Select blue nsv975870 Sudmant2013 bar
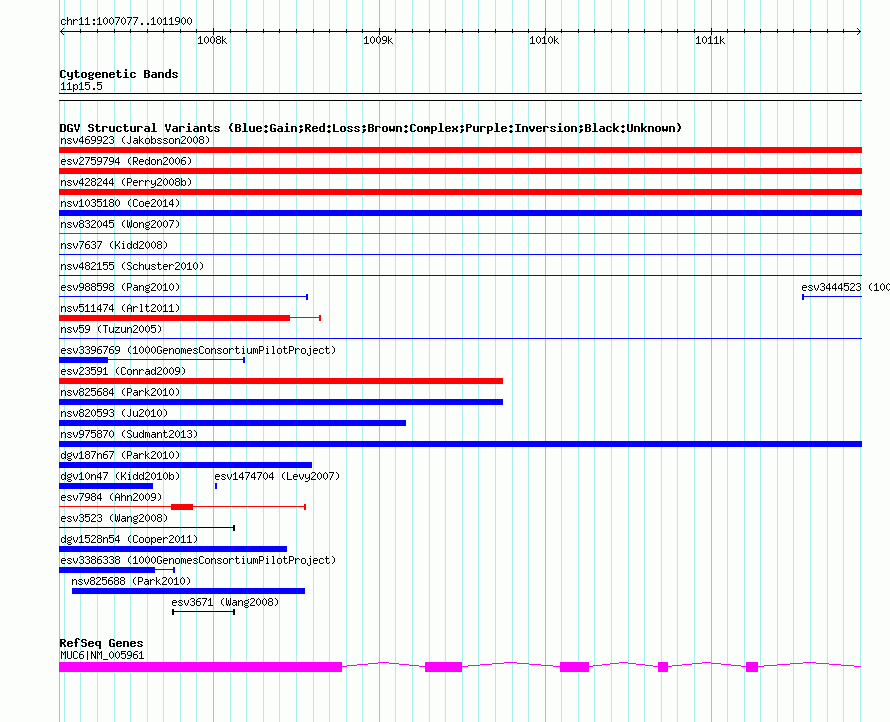Screen dimensions: 890x722 tap(460, 444)
